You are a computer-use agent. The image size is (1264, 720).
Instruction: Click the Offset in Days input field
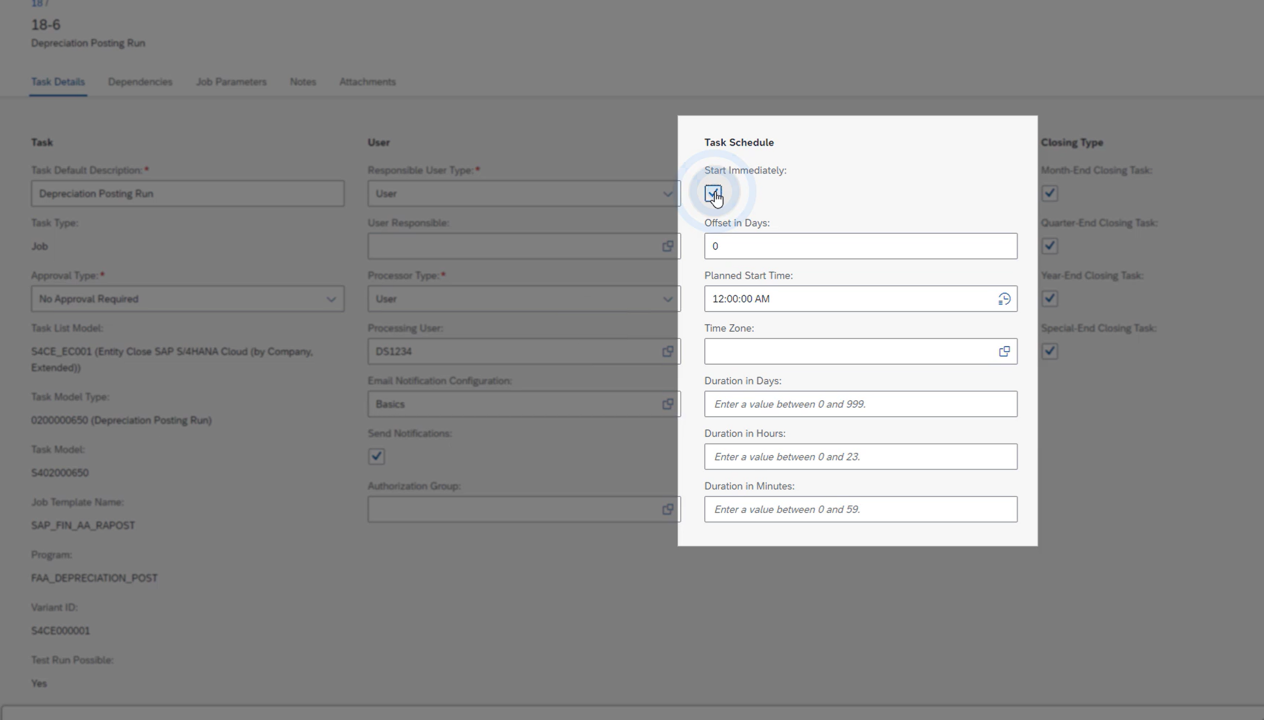pyautogui.click(x=860, y=246)
